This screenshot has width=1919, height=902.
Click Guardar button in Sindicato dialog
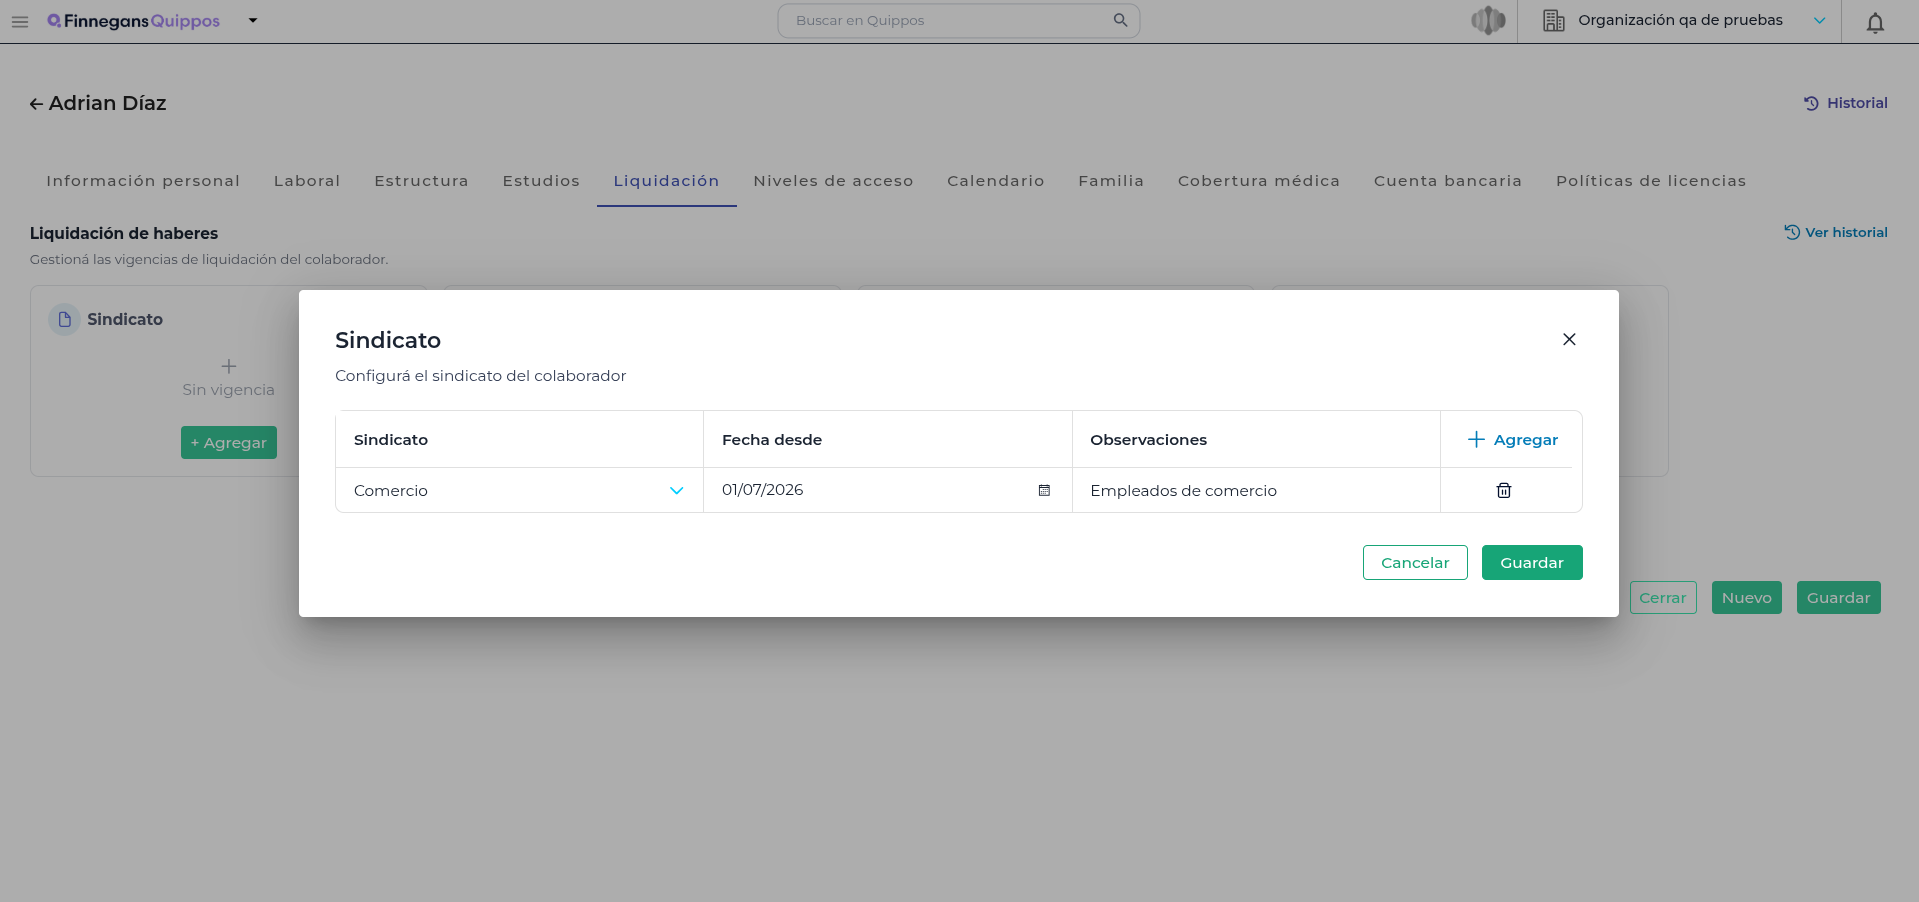(x=1532, y=563)
